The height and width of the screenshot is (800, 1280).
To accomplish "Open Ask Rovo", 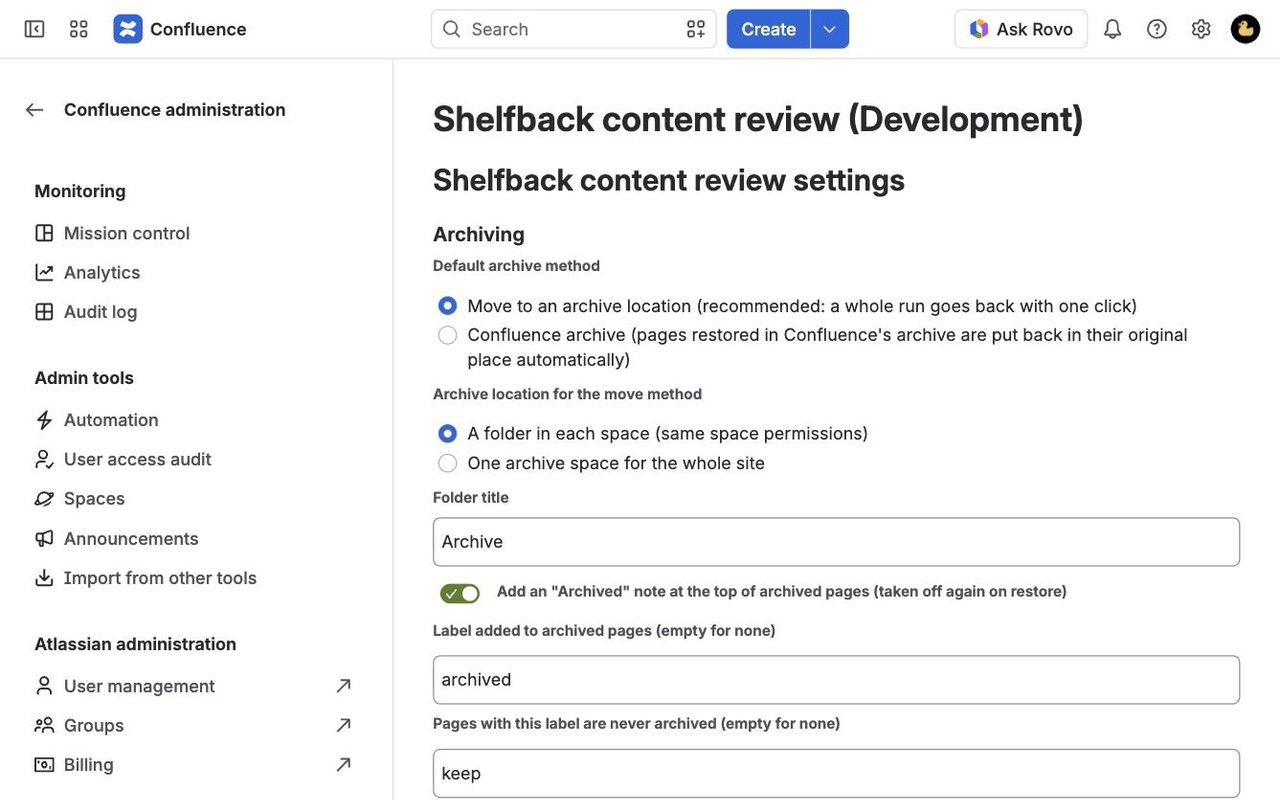I will 1021,29.
